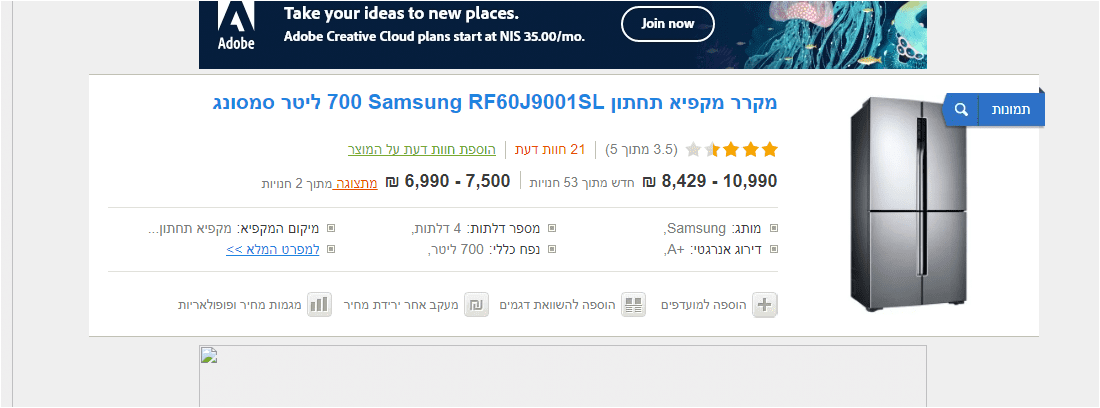Click the orange מתצוגה display-model link
Image resolution: width=1100 pixels, height=408 pixels.
(x=356, y=183)
